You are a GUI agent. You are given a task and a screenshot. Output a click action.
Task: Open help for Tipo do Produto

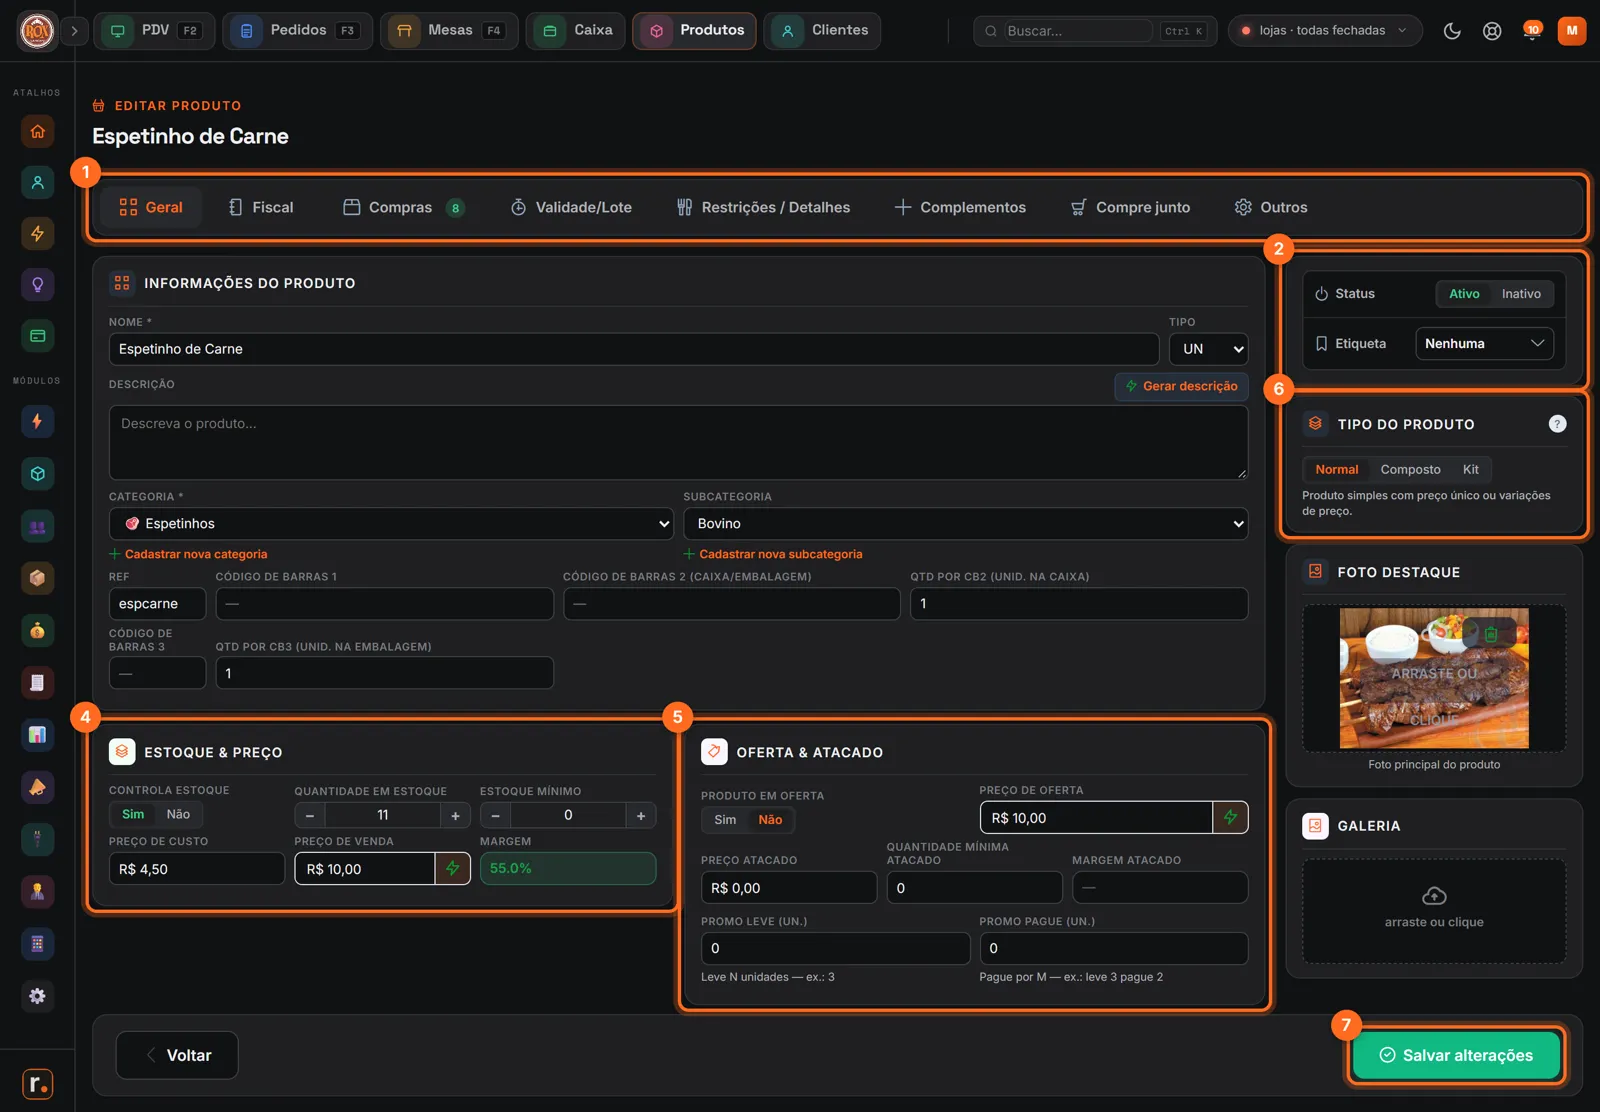1557,424
